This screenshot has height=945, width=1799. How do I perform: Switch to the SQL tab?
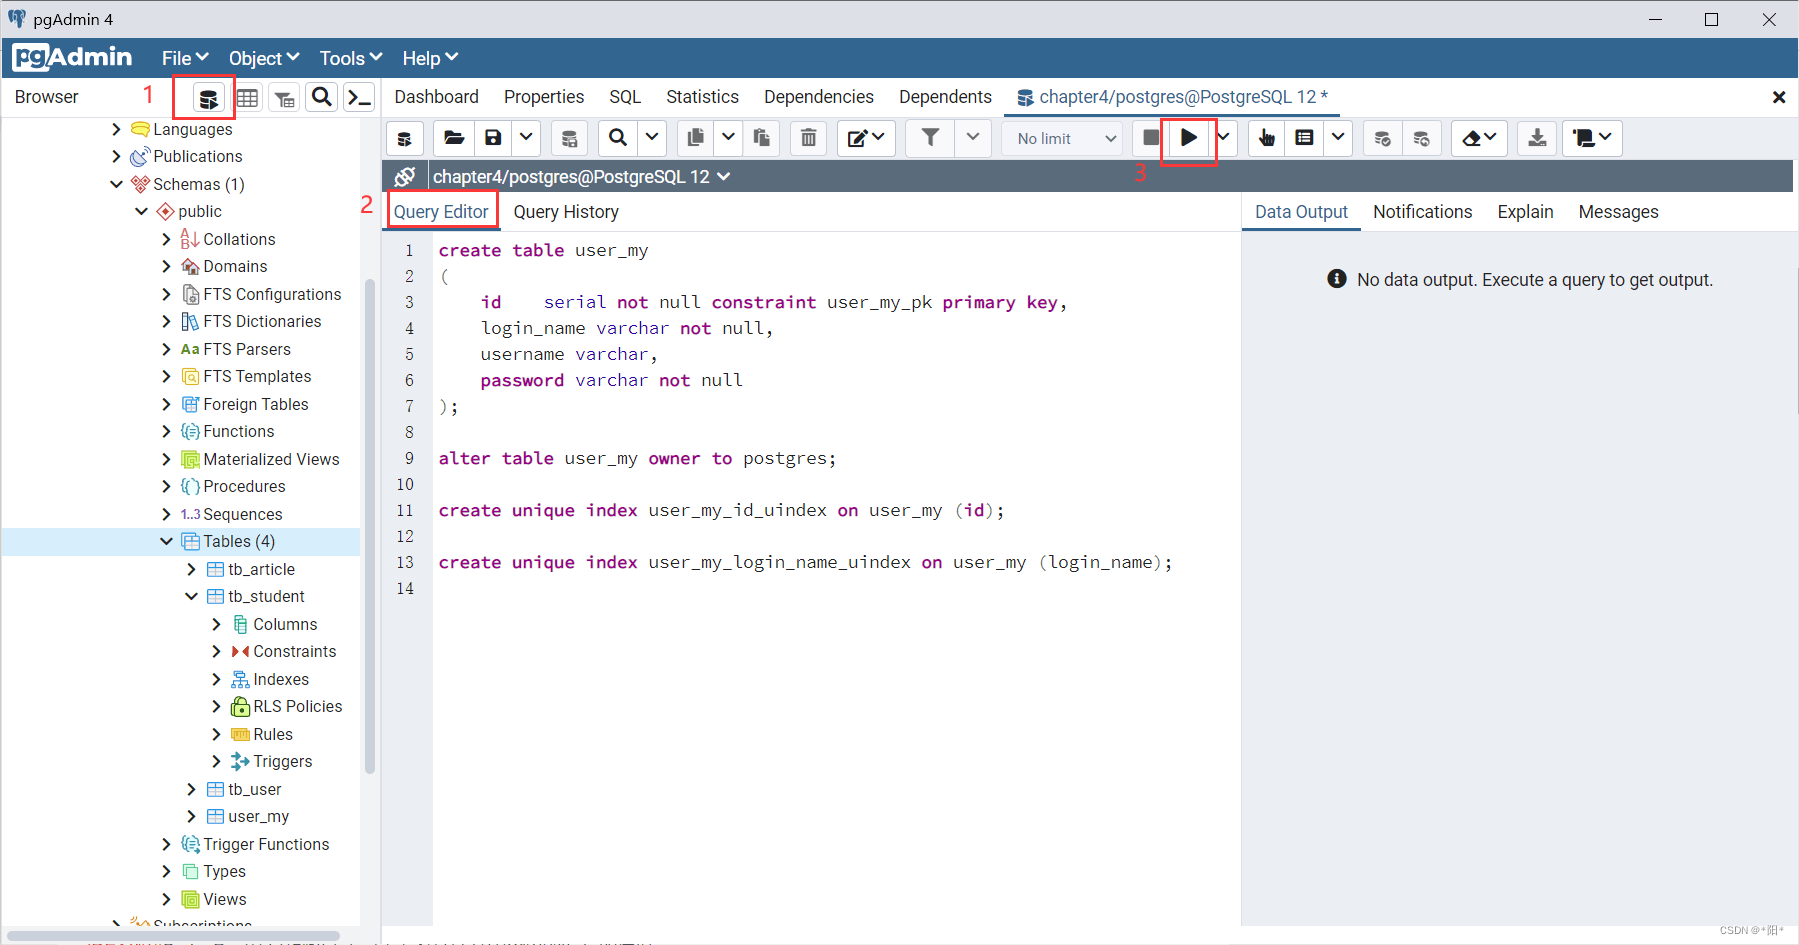(625, 97)
